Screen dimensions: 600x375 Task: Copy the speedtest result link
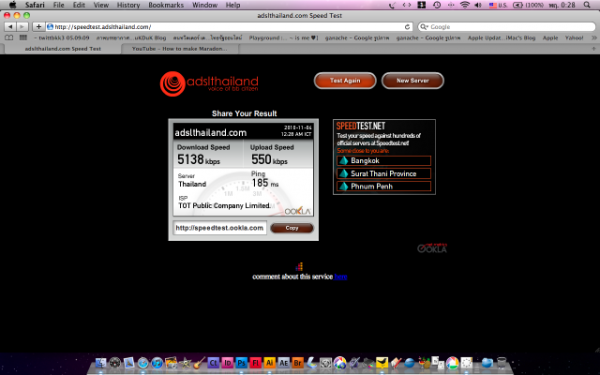pos(292,228)
